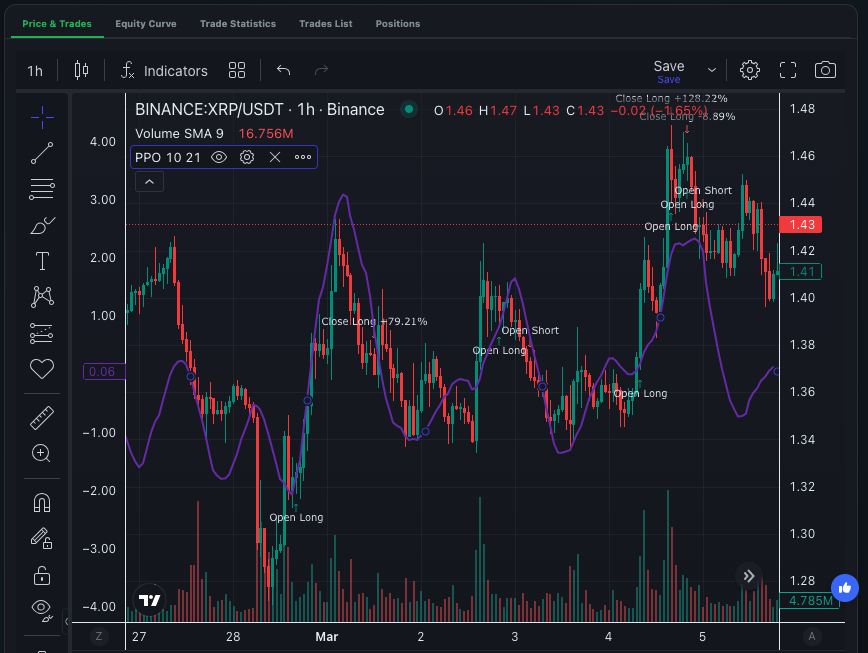Click the 16.756M volume value
This screenshot has height=653, width=868.
click(266, 133)
